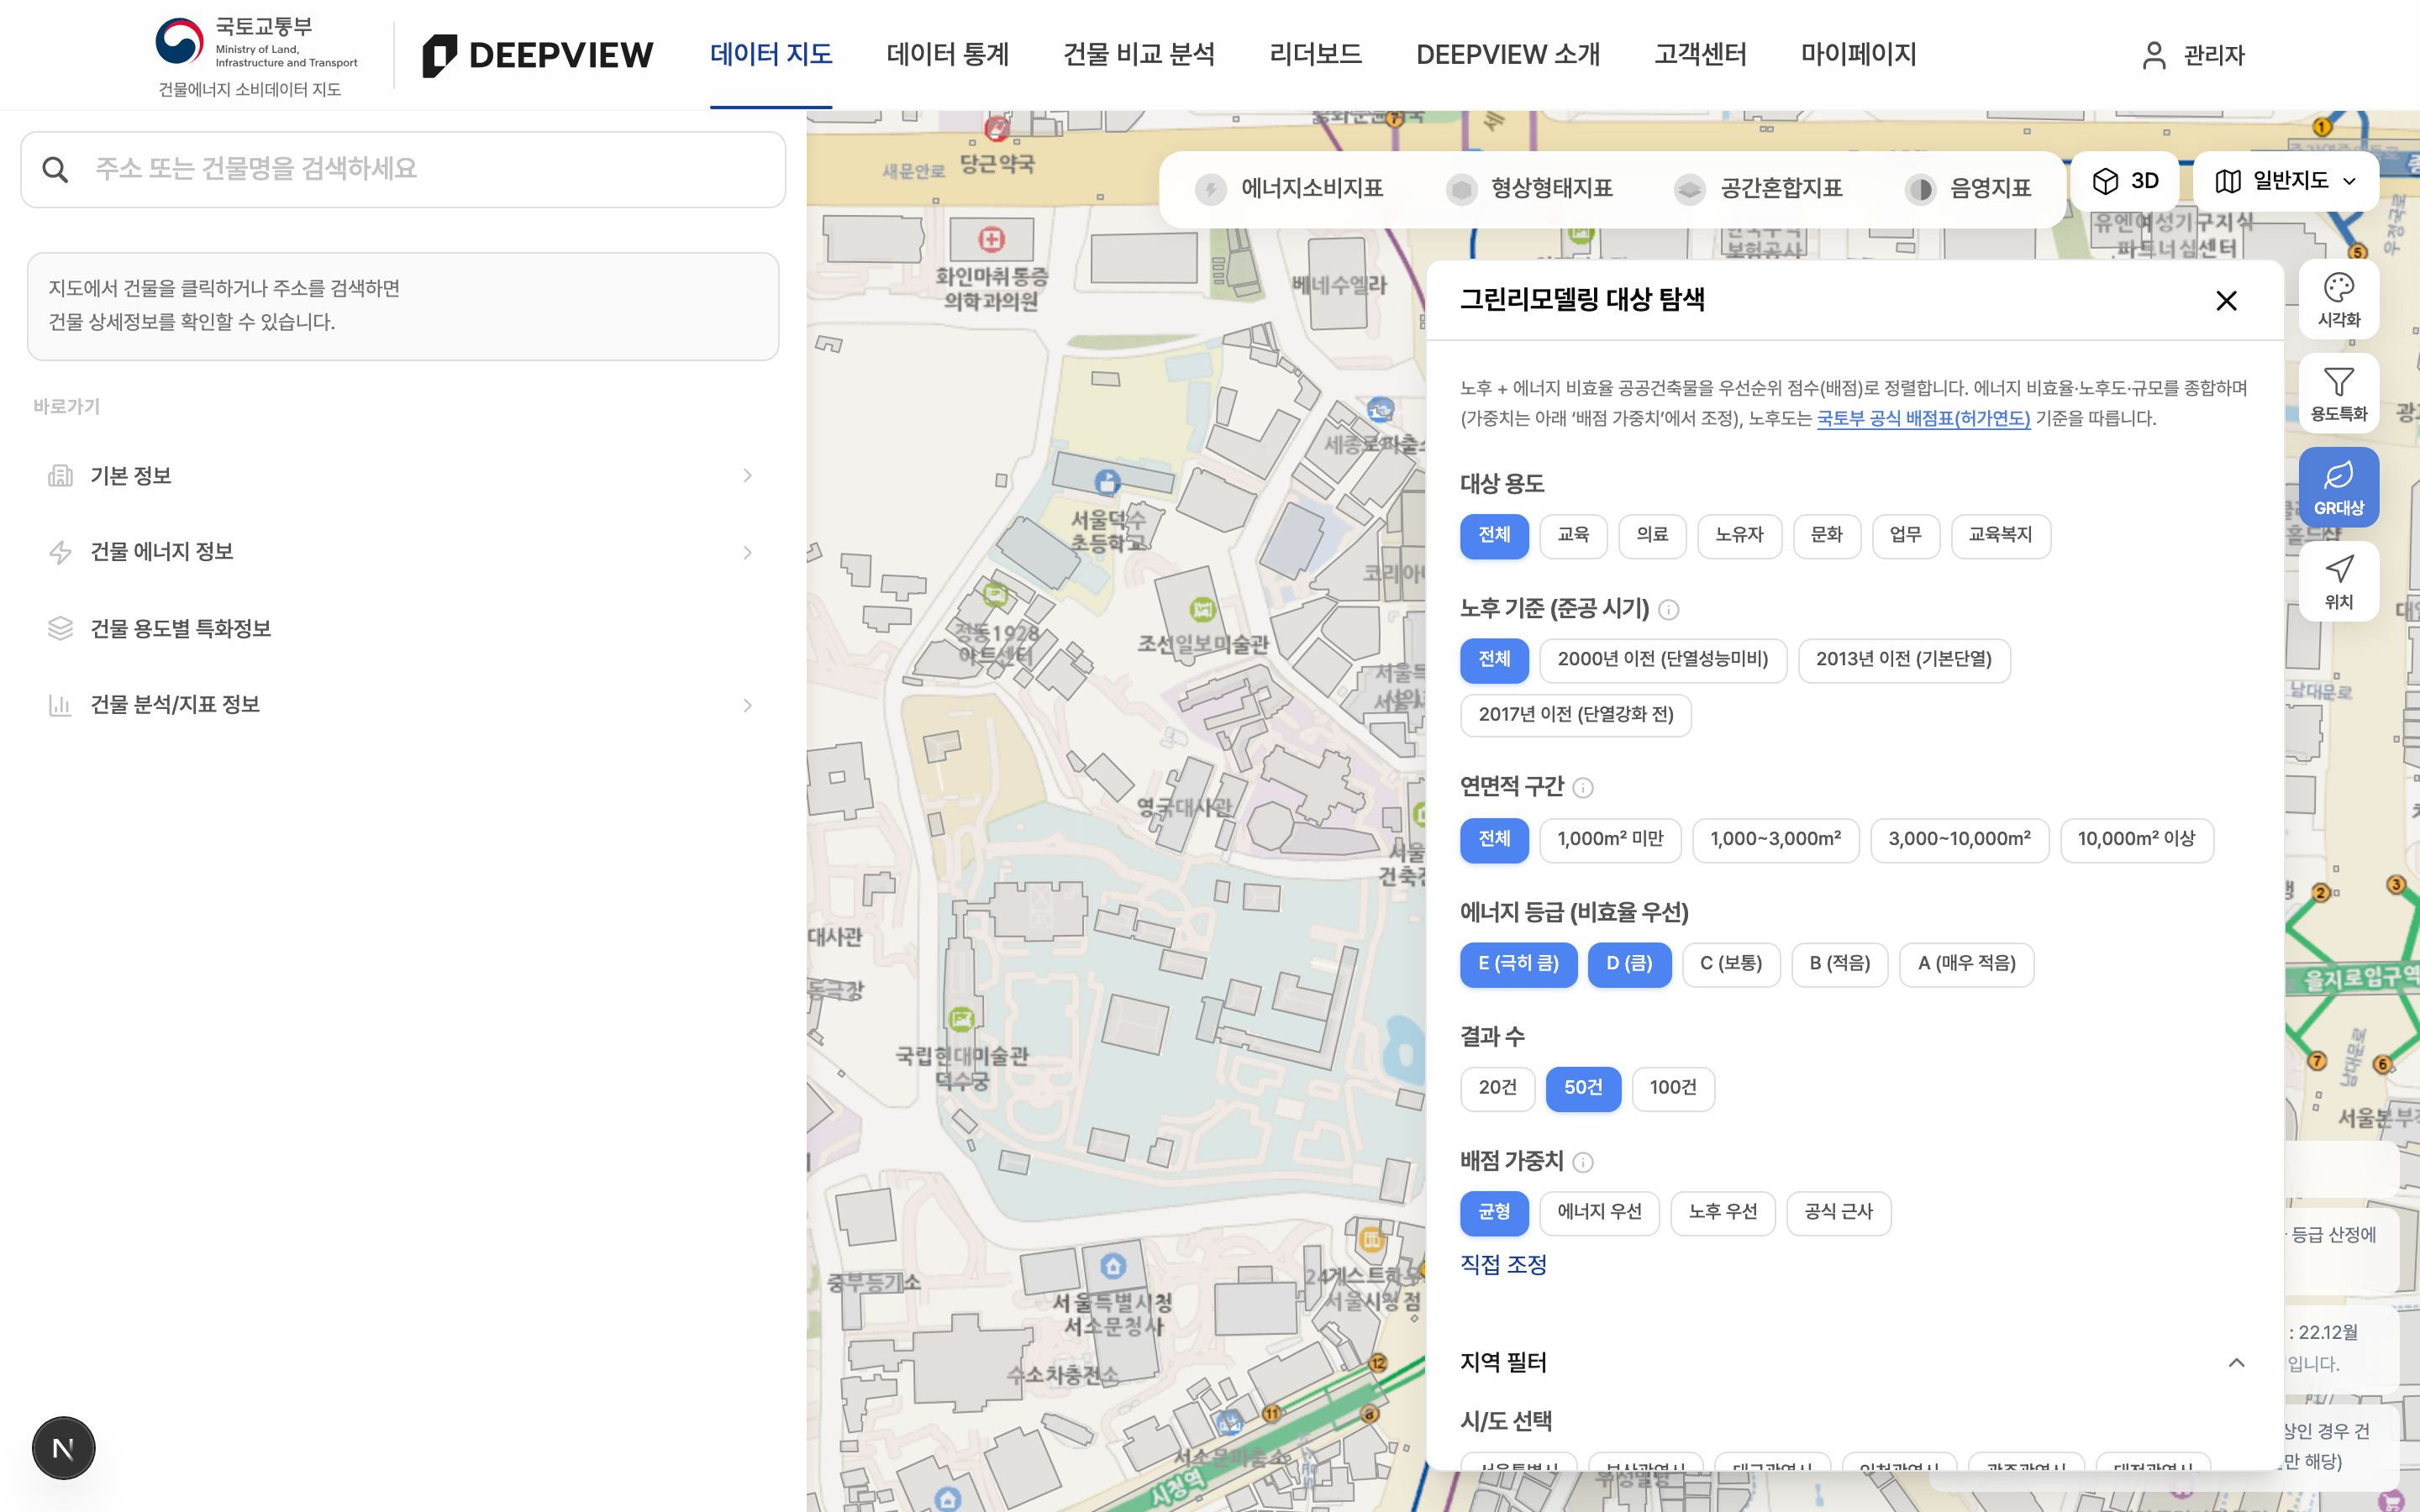Open the 일반지도 map type dropdown
This screenshot has height=1512, width=2420.
click(2285, 181)
